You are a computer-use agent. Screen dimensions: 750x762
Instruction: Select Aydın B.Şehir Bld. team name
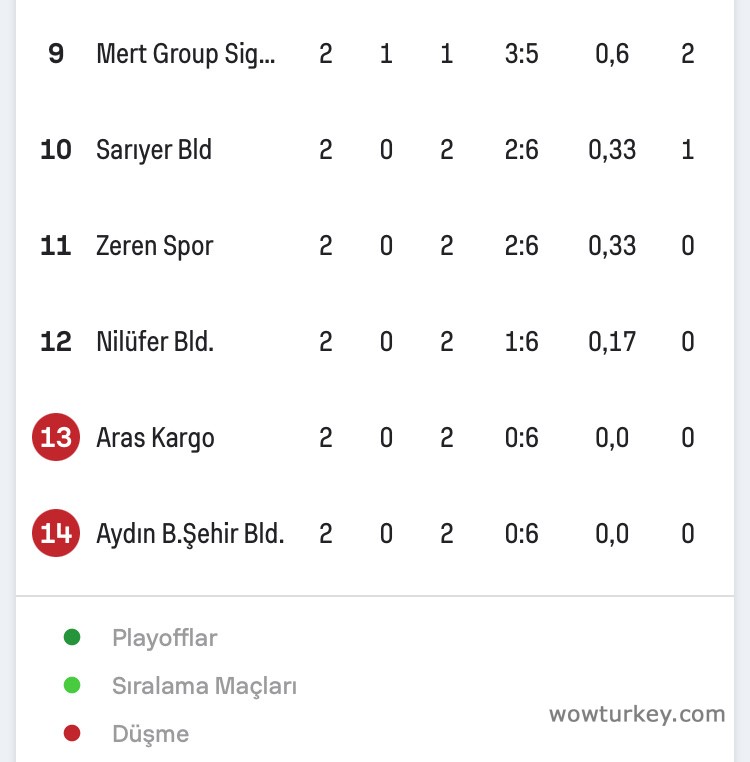click(x=190, y=534)
